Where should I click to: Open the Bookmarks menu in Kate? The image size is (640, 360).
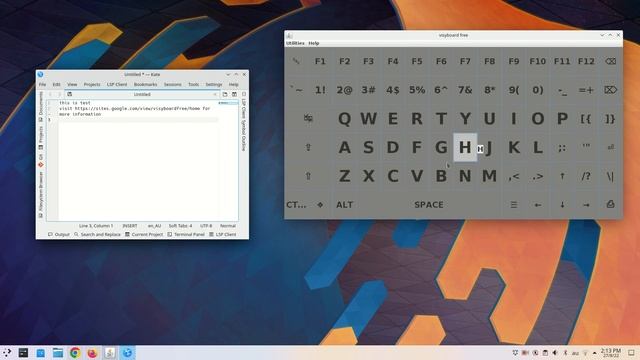coord(145,84)
